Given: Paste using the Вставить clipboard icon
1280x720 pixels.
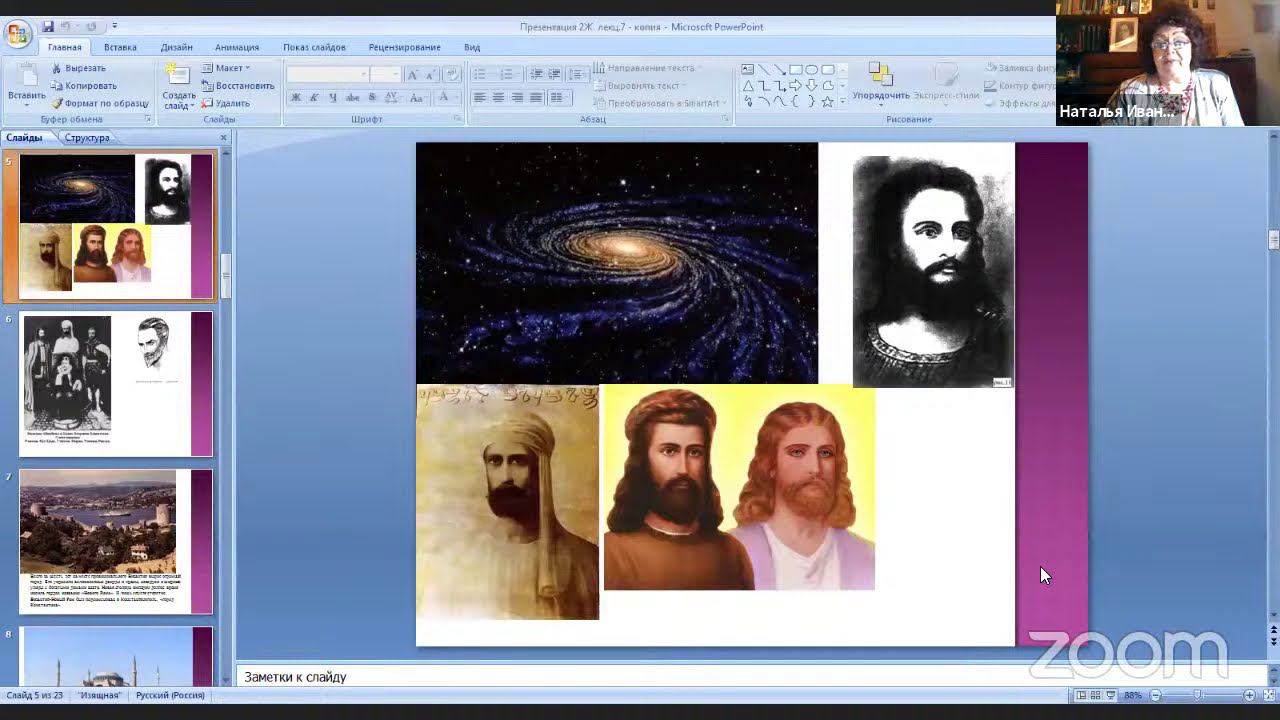Looking at the screenshot, I should [26, 76].
